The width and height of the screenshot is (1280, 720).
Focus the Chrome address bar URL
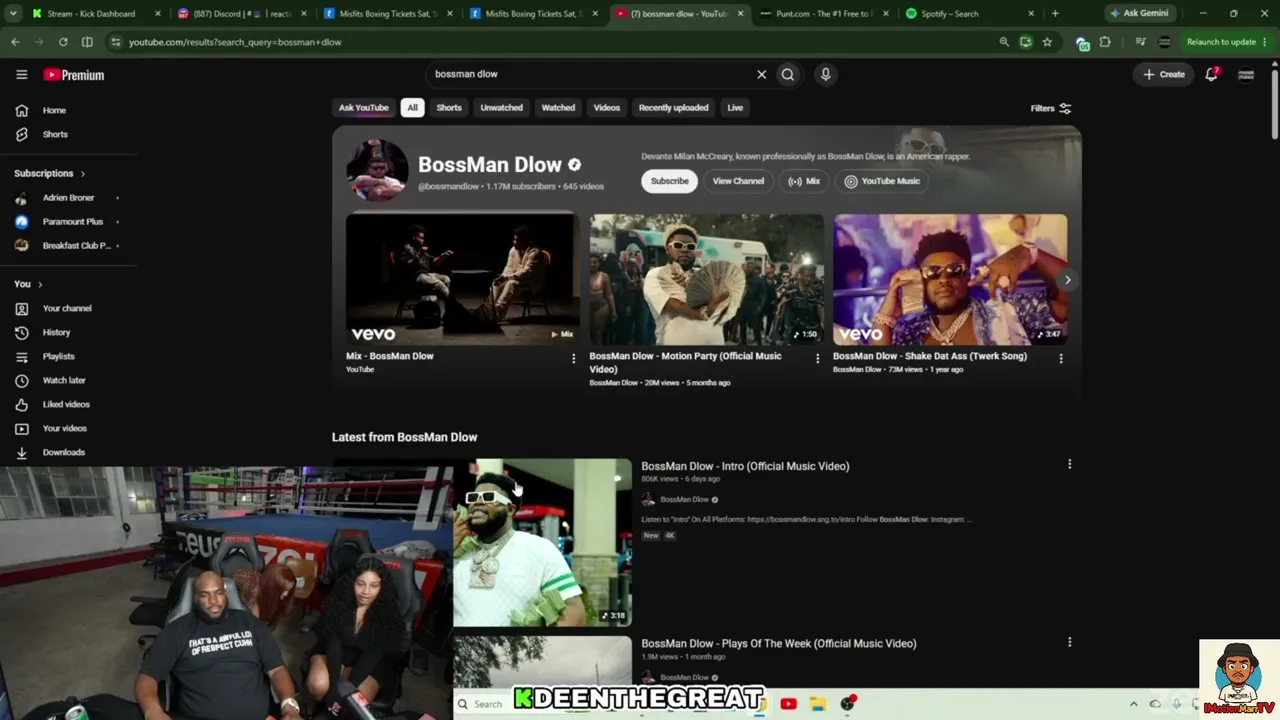coord(235,42)
